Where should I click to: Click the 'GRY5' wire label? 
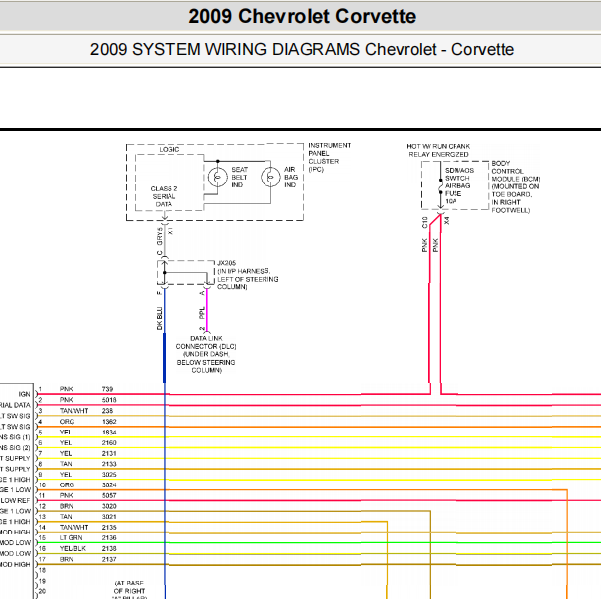coord(159,236)
